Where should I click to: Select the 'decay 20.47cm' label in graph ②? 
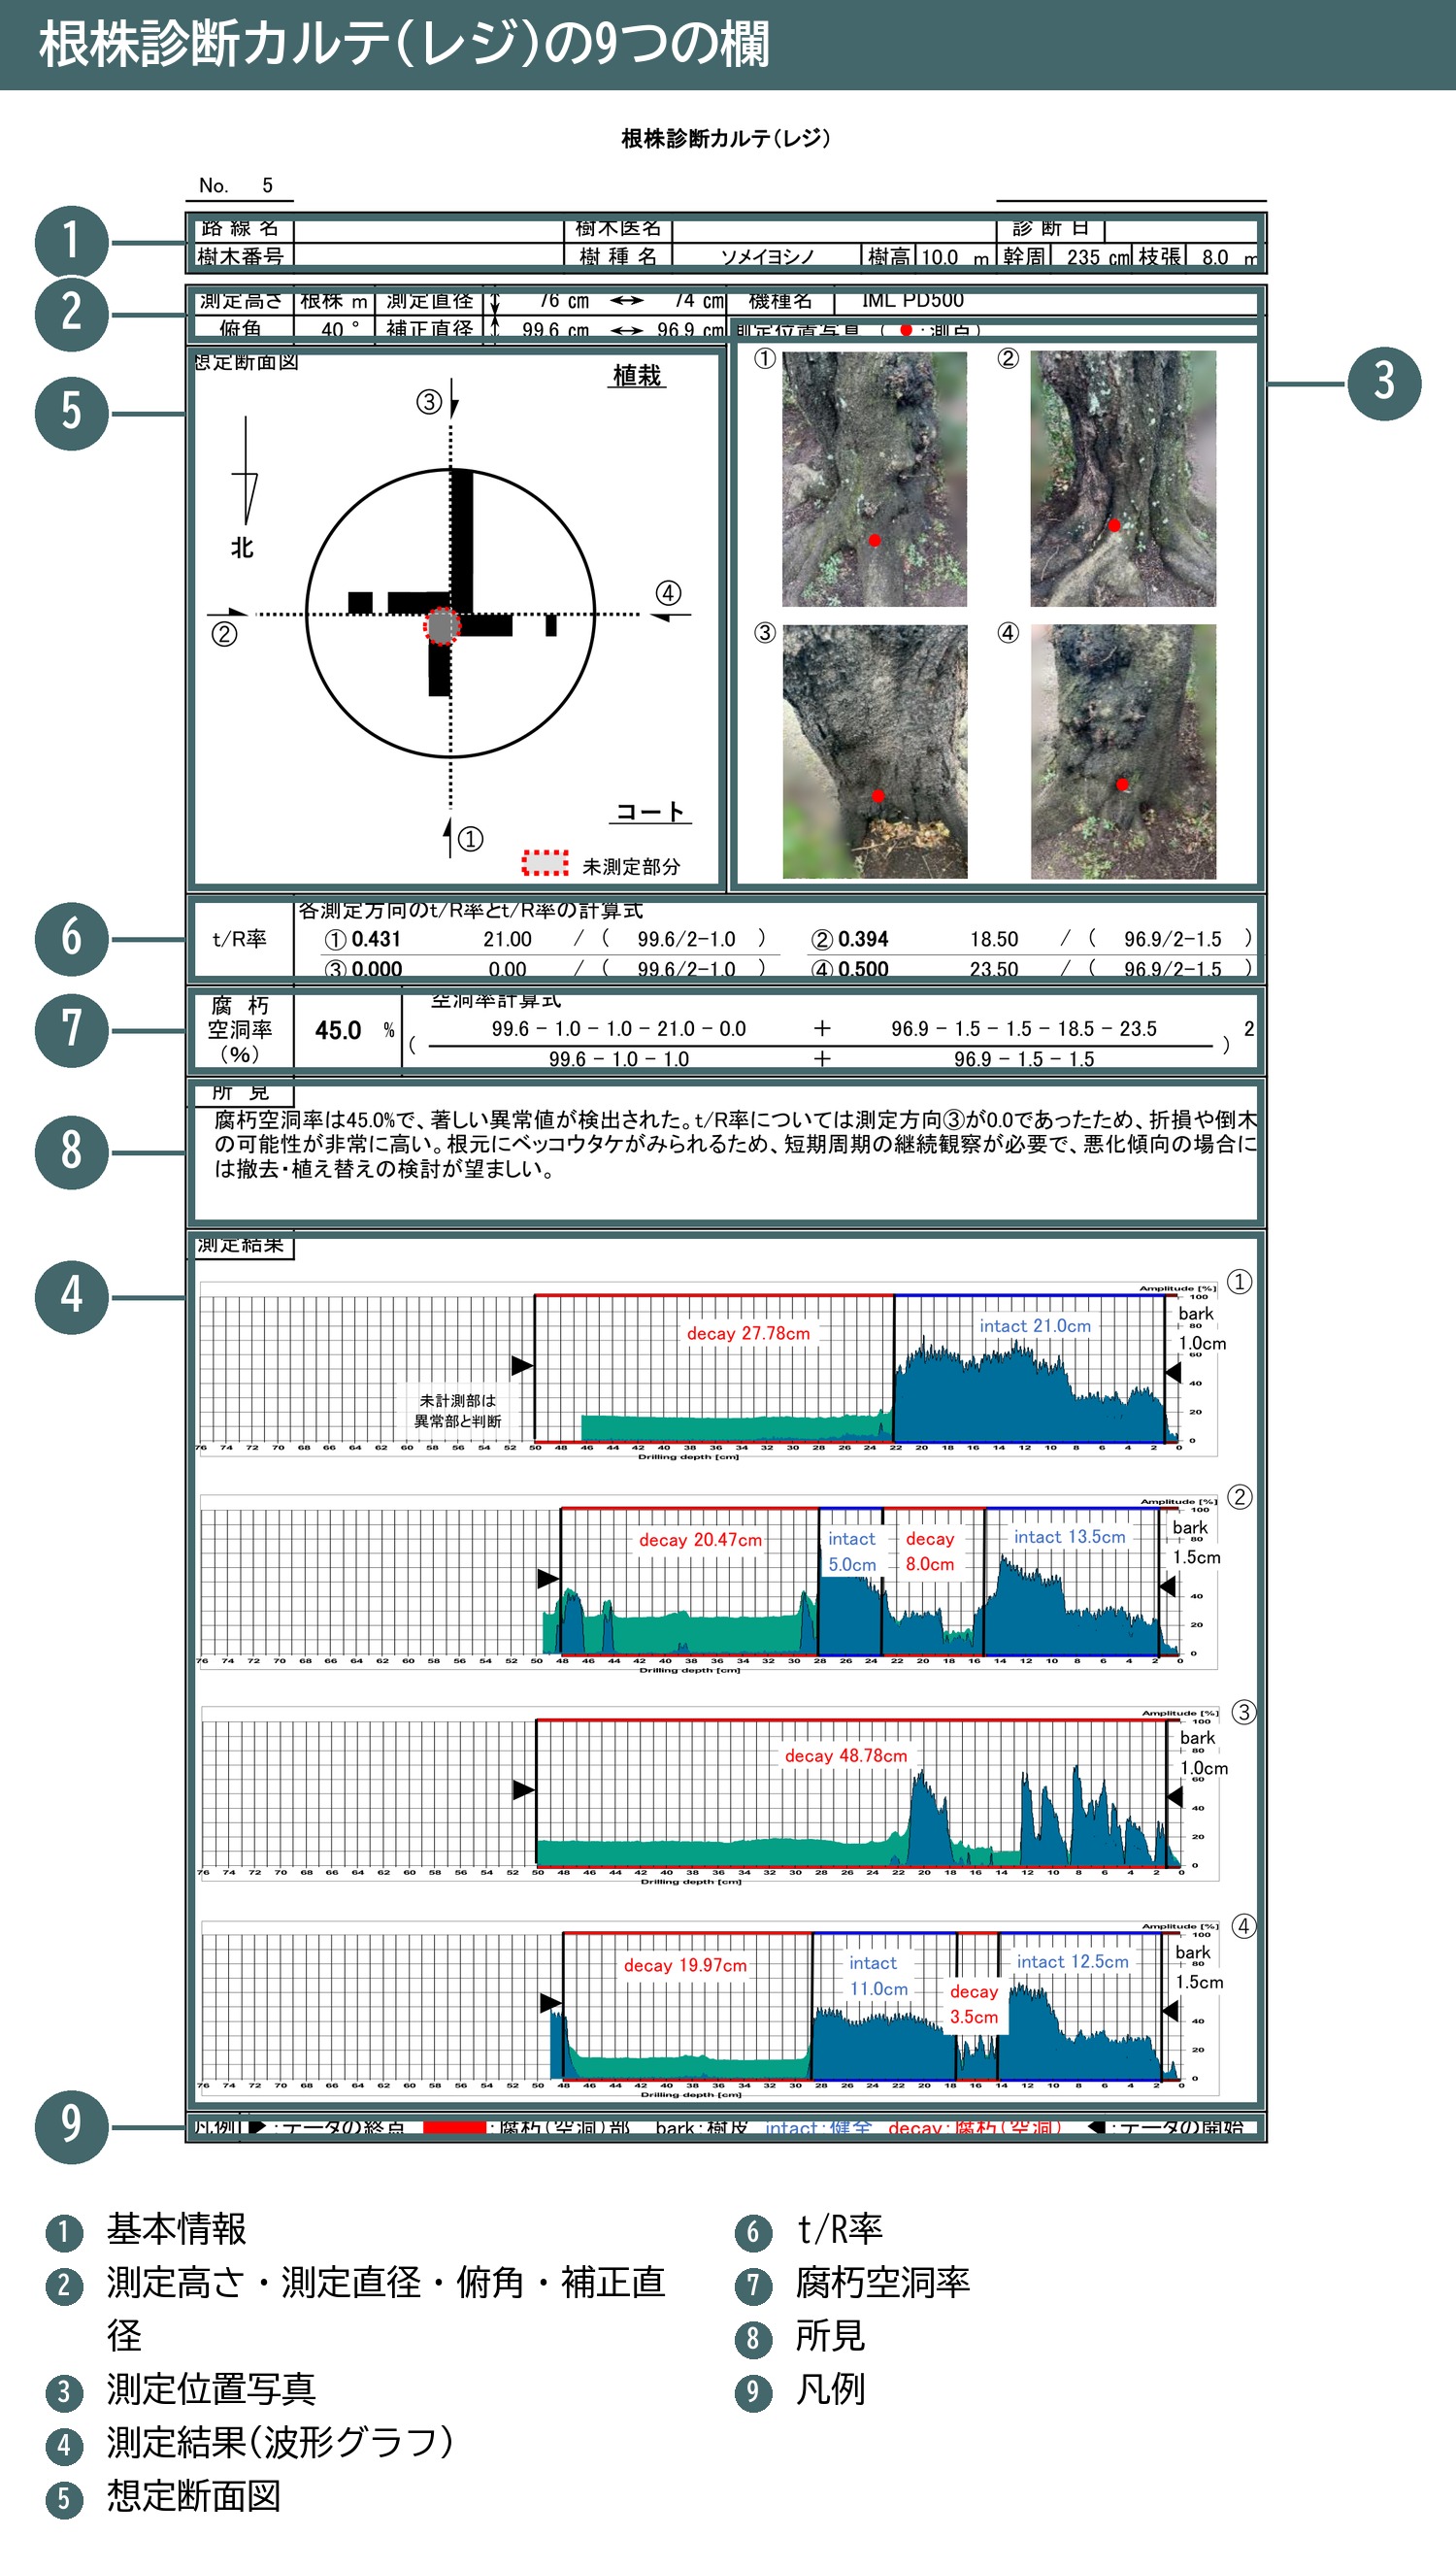coord(700,1540)
